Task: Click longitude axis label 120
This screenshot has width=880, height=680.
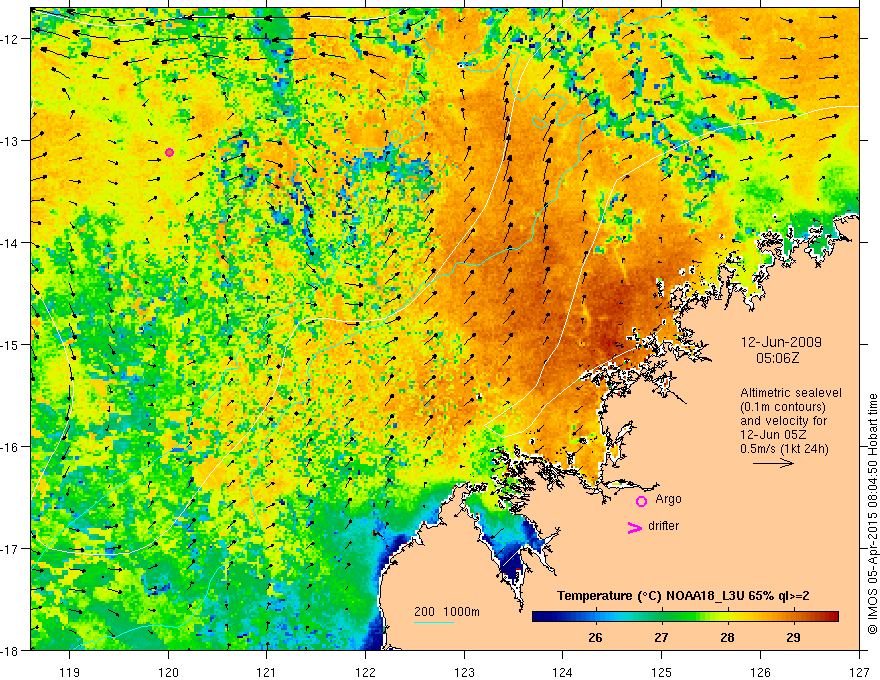Action: tap(168, 672)
